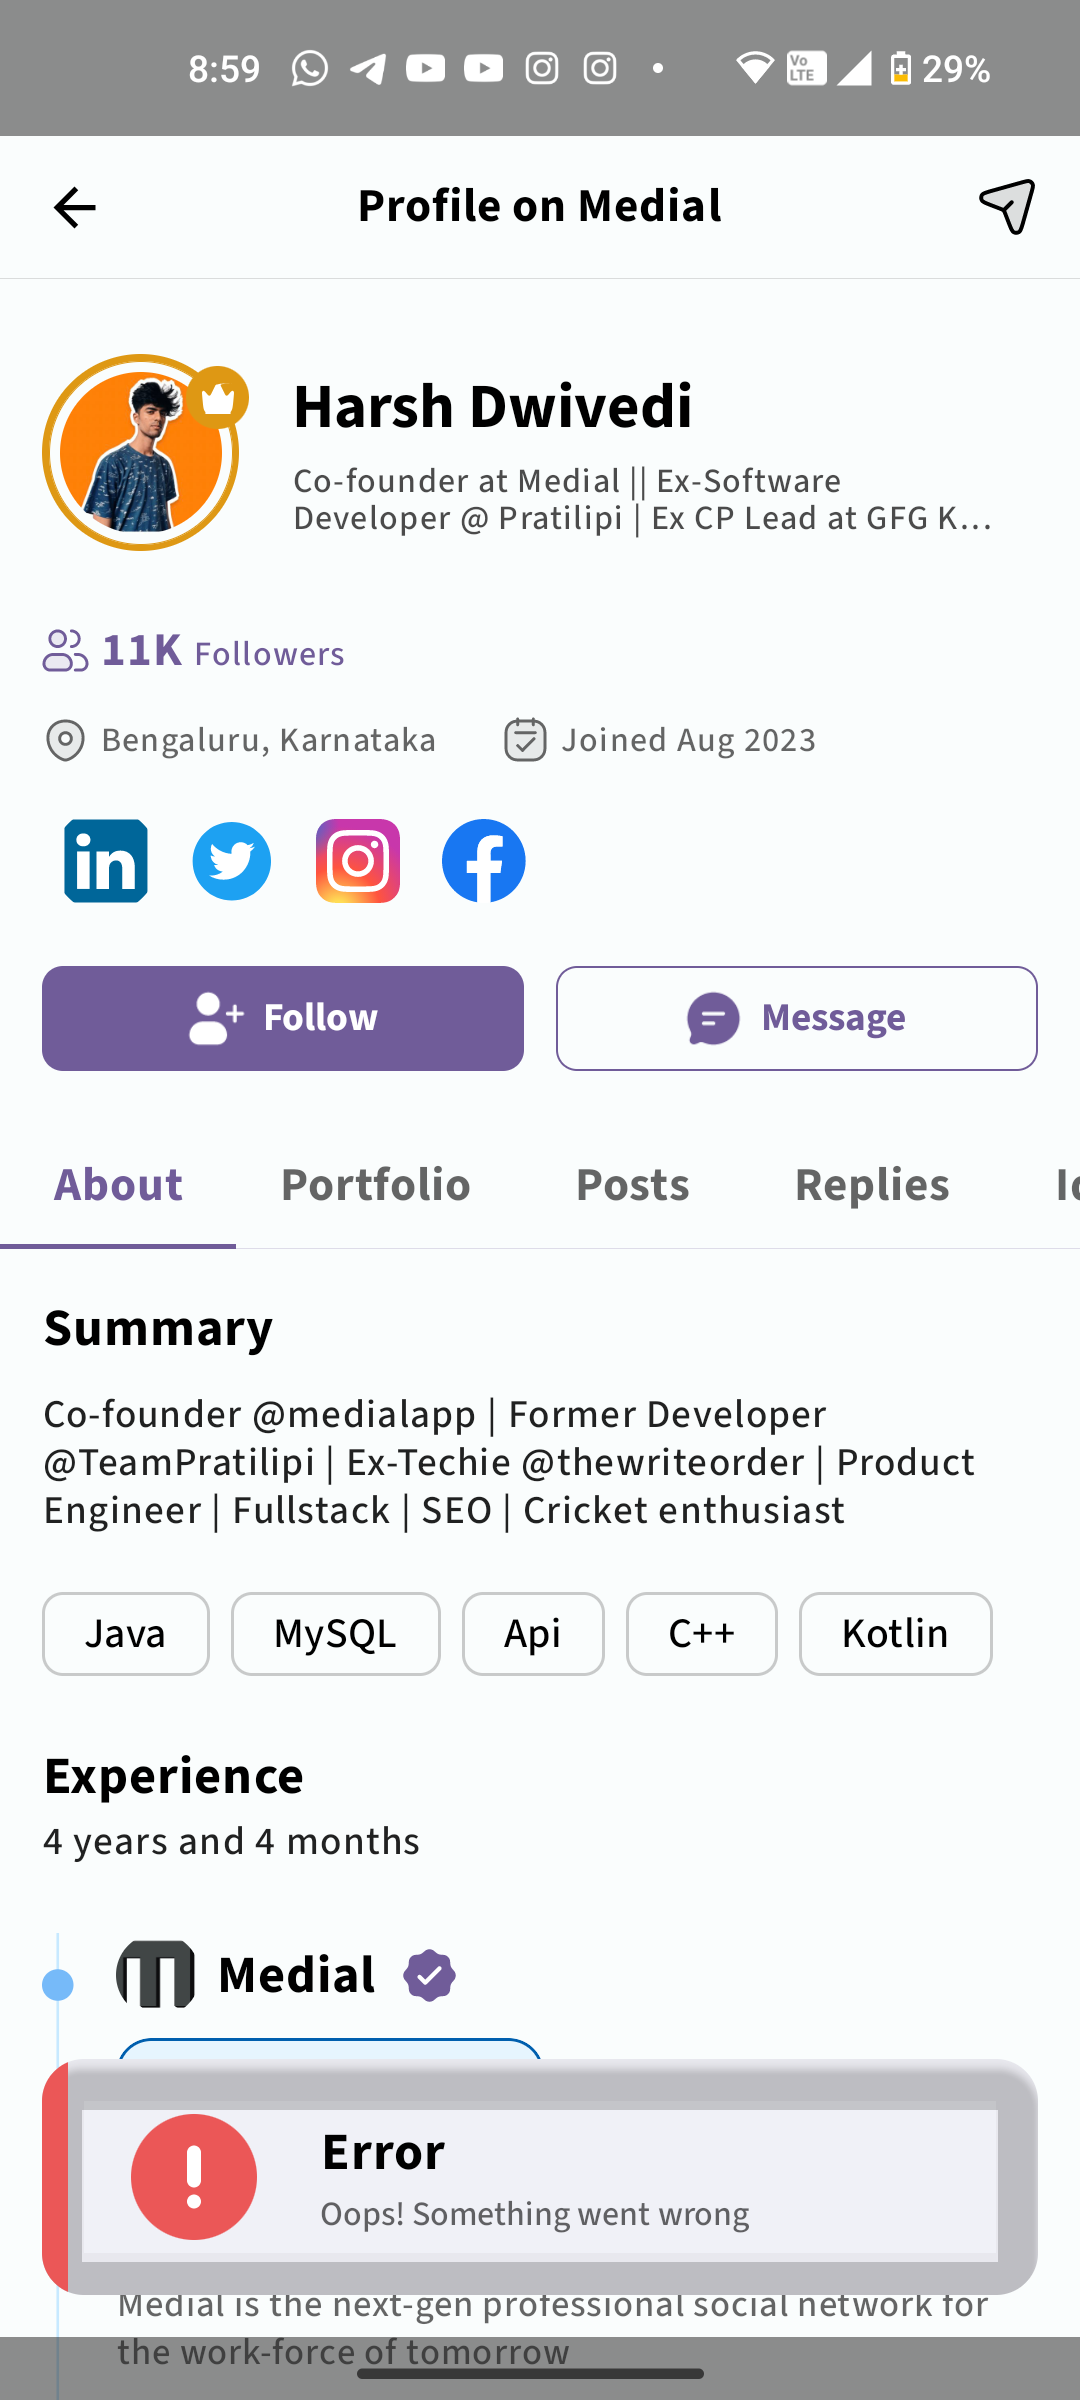Image resolution: width=1080 pixels, height=2400 pixels.
Task: Open the Instagram social link icon
Action: [358, 861]
